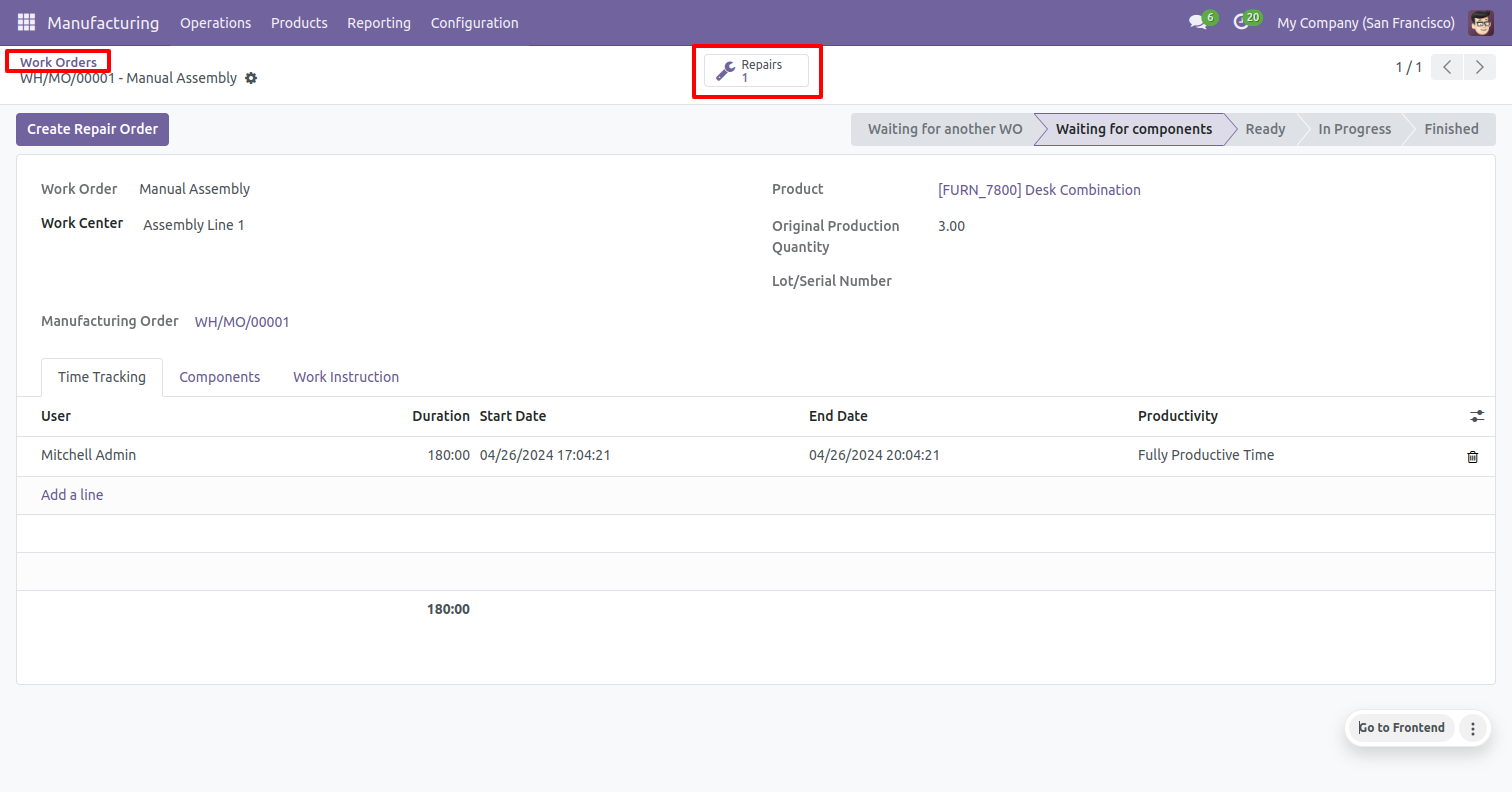Click the Create Repair Order button

(92, 129)
